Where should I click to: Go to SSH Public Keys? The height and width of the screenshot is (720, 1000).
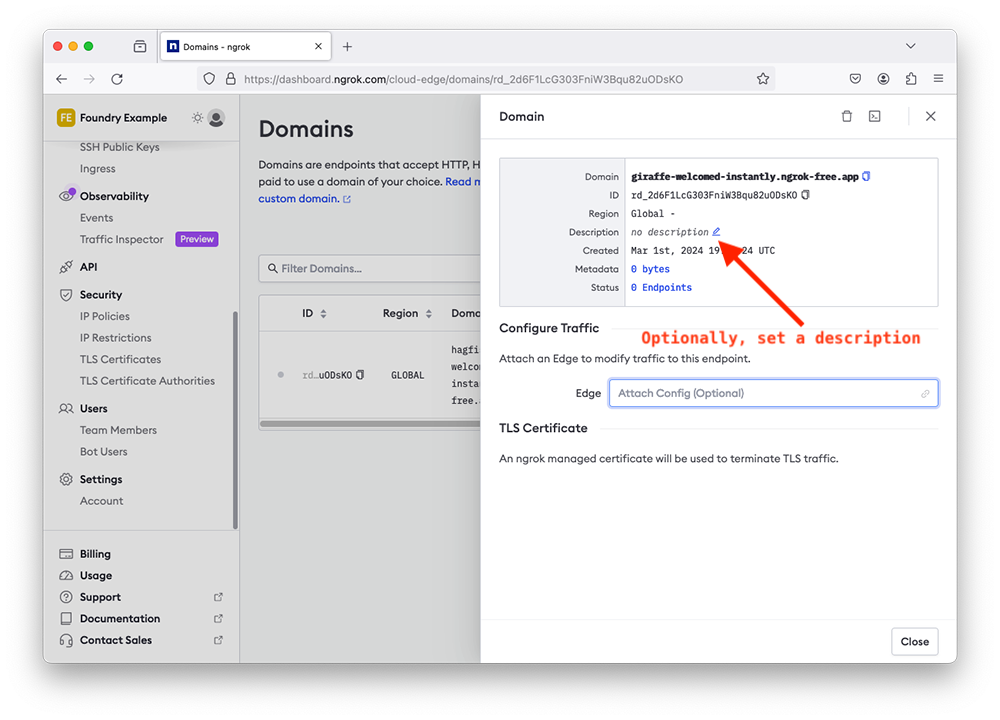coord(119,147)
